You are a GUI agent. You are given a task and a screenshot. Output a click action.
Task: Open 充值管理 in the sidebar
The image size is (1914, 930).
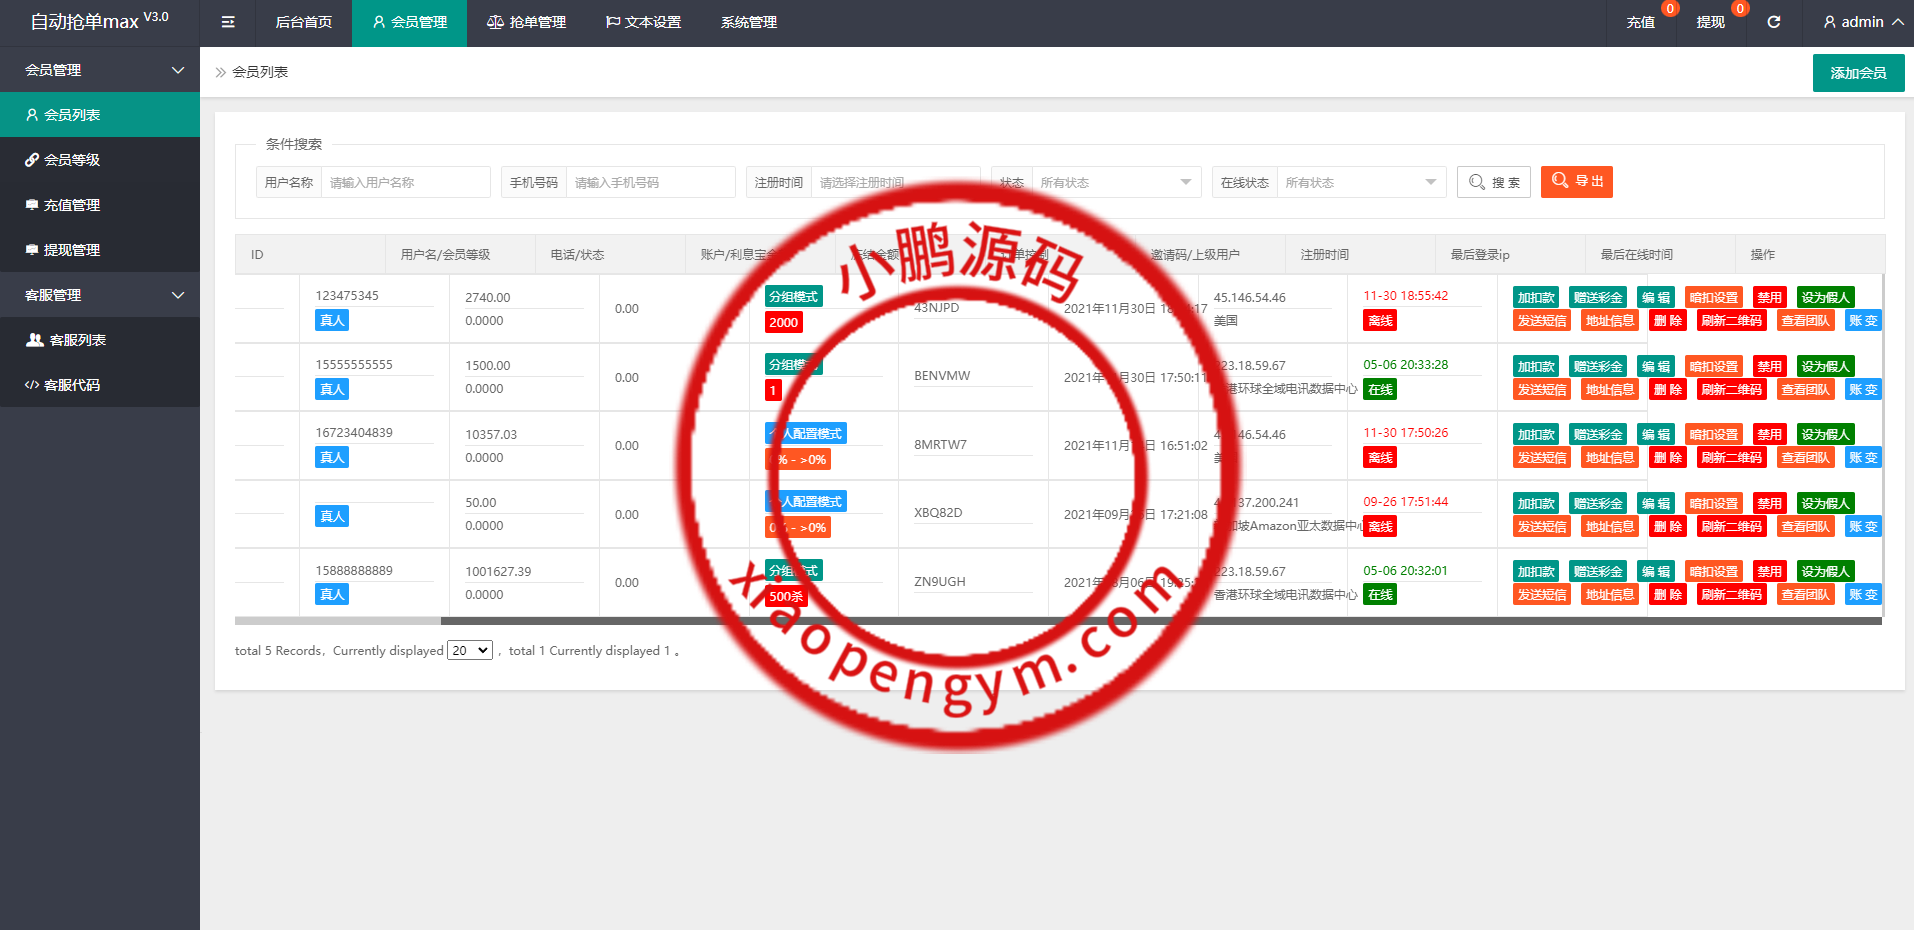(71, 205)
